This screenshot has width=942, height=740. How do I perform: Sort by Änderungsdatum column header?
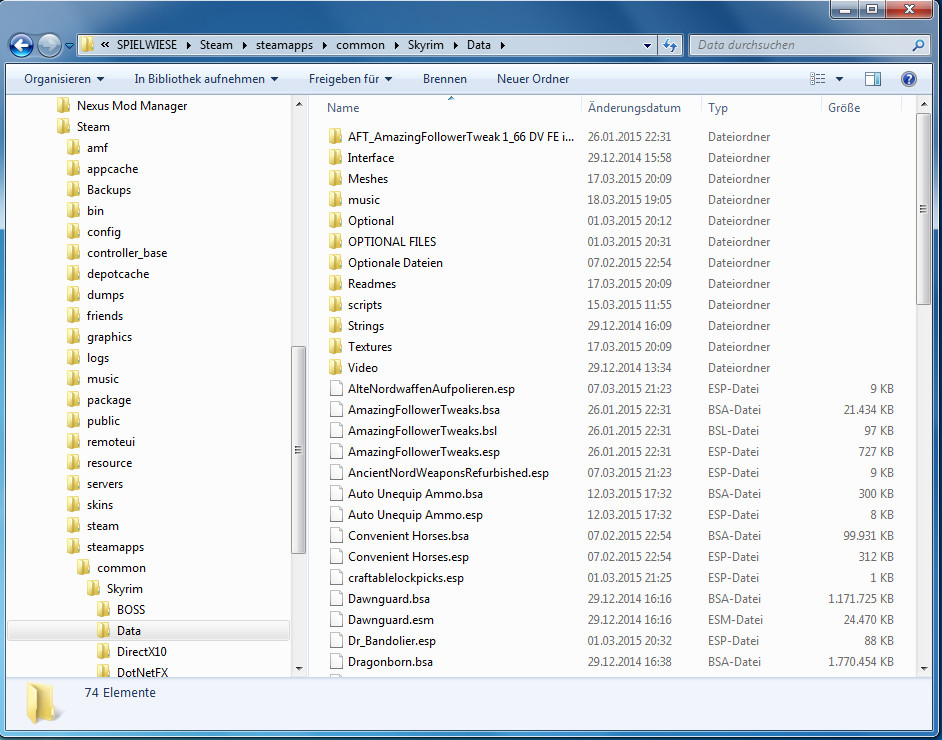pyautogui.click(x=634, y=108)
